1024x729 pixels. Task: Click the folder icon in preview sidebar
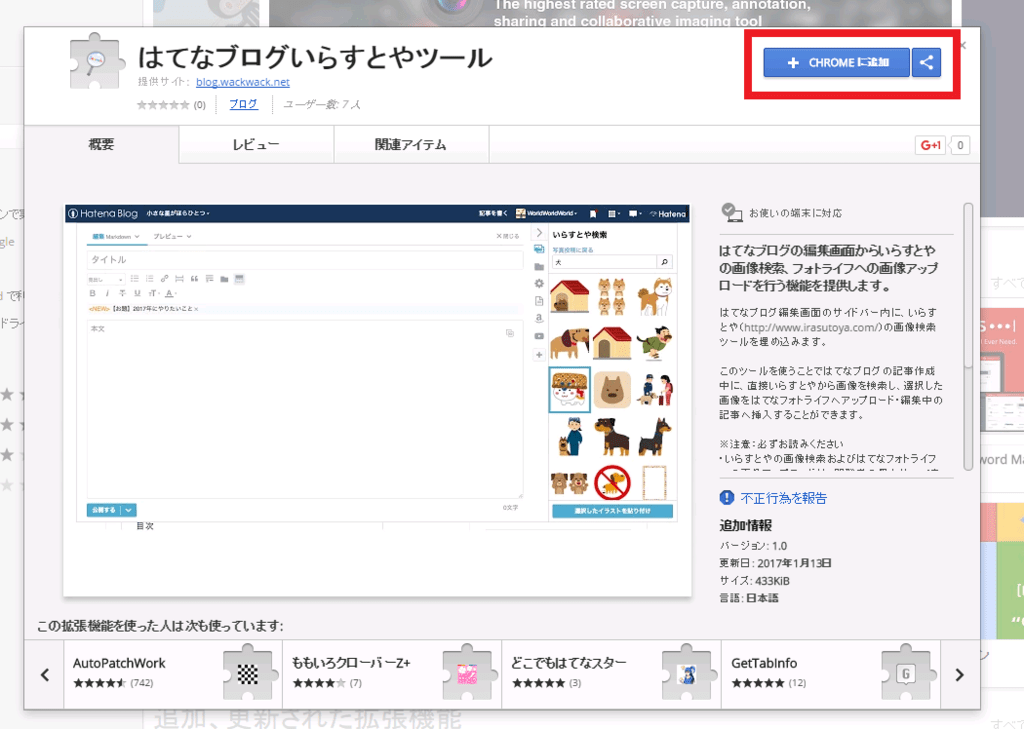(539, 267)
